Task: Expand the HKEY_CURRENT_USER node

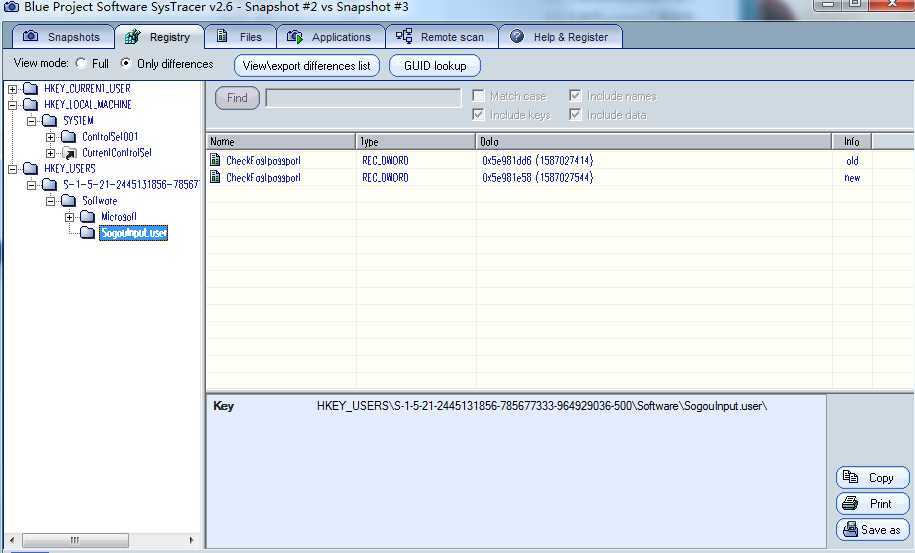Action: tap(13, 89)
